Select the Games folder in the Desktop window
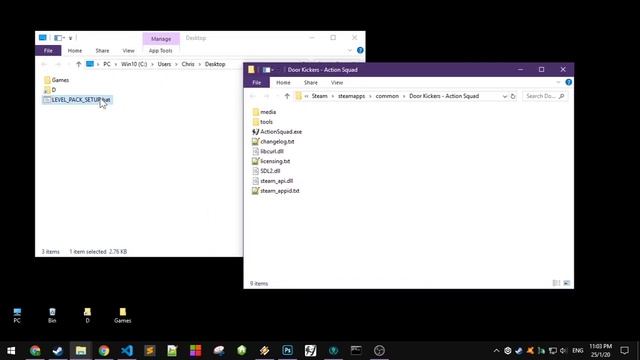This screenshot has width=640, height=360. [56, 80]
